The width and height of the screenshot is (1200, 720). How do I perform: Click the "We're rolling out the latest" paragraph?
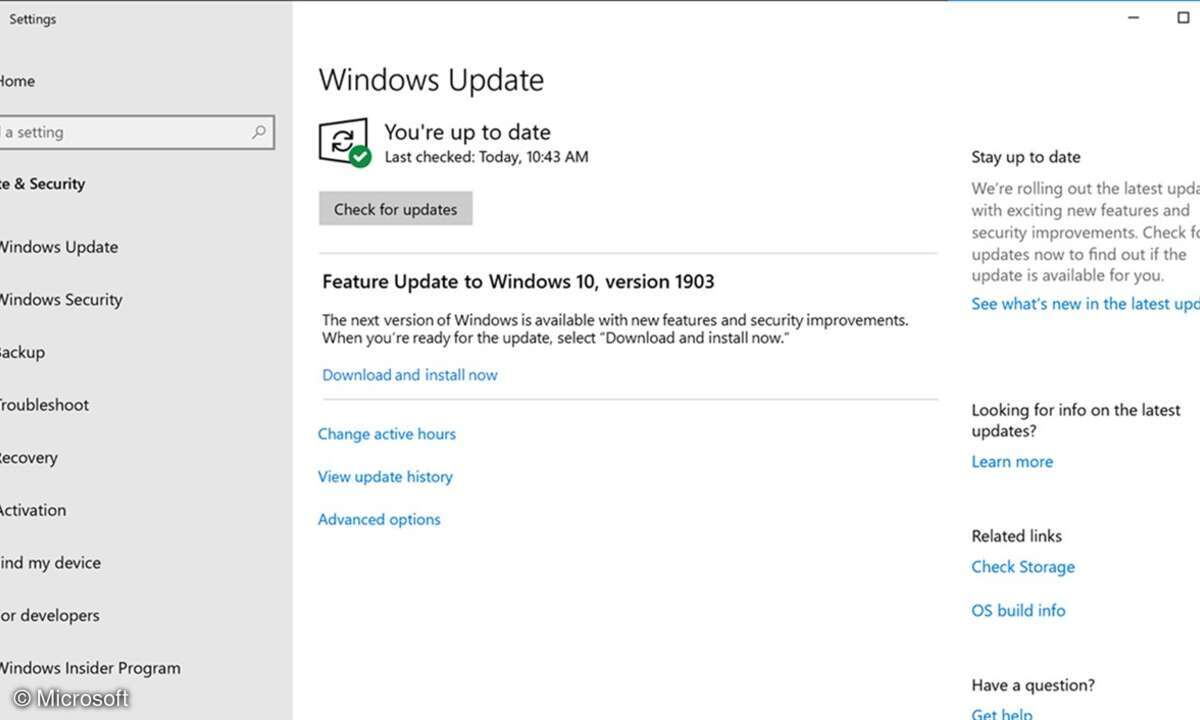click(1085, 232)
